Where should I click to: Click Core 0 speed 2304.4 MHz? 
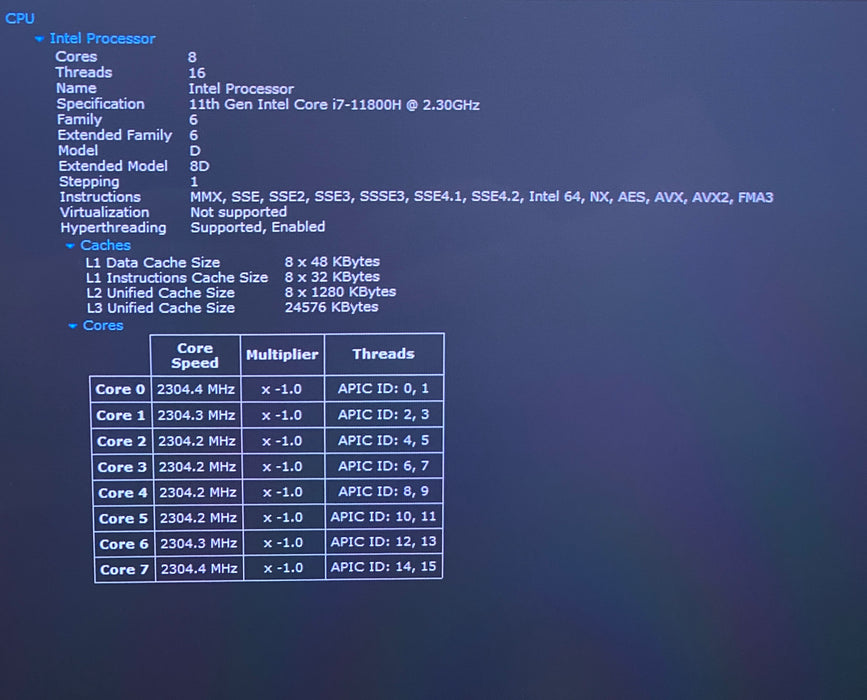tap(196, 389)
